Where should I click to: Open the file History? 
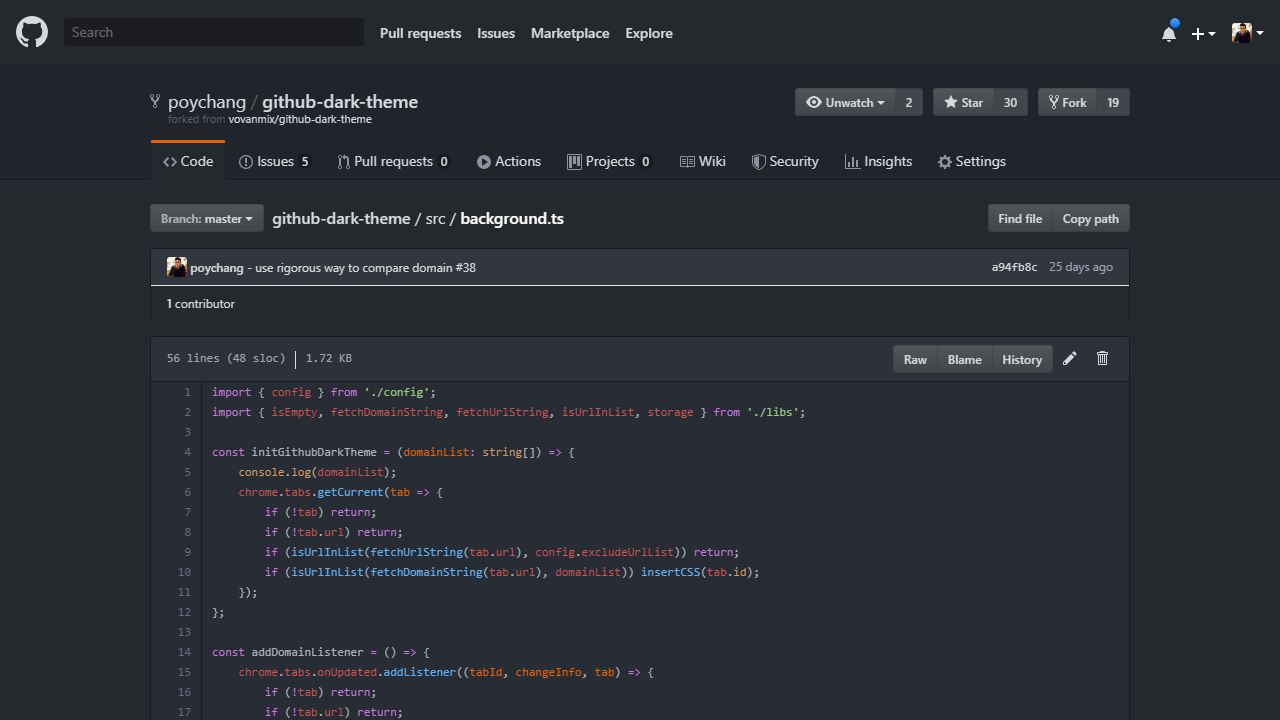pos(1022,360)
